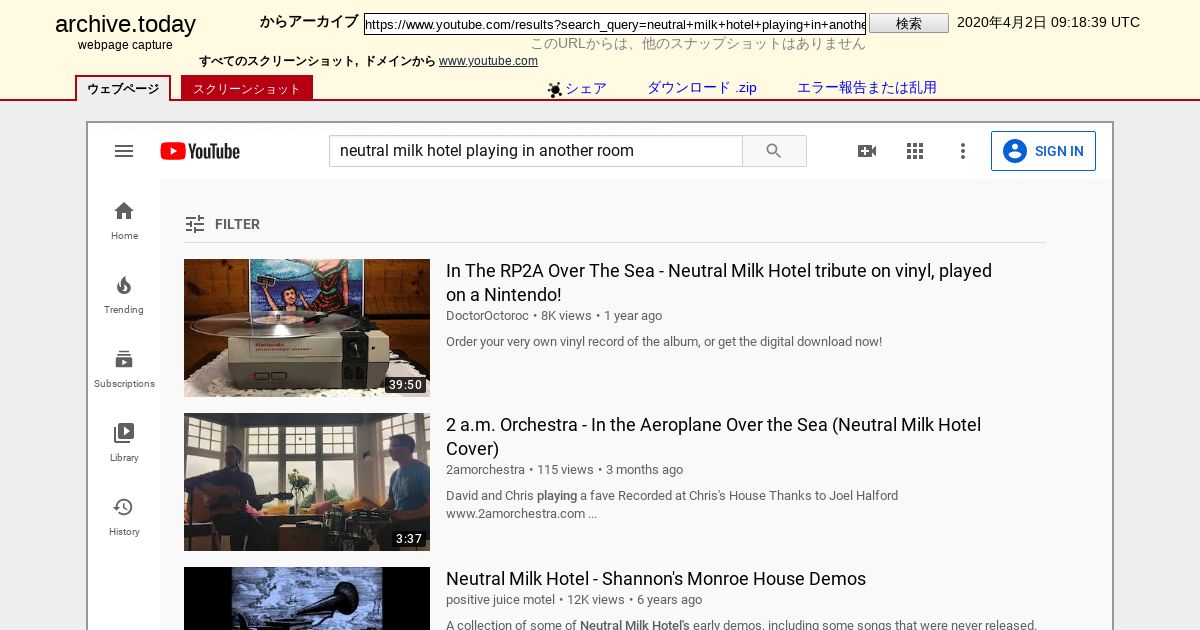Switch to the スクリーンショット tab
The height and width of the screenshot is (630, 1200).
click(247, 88)
